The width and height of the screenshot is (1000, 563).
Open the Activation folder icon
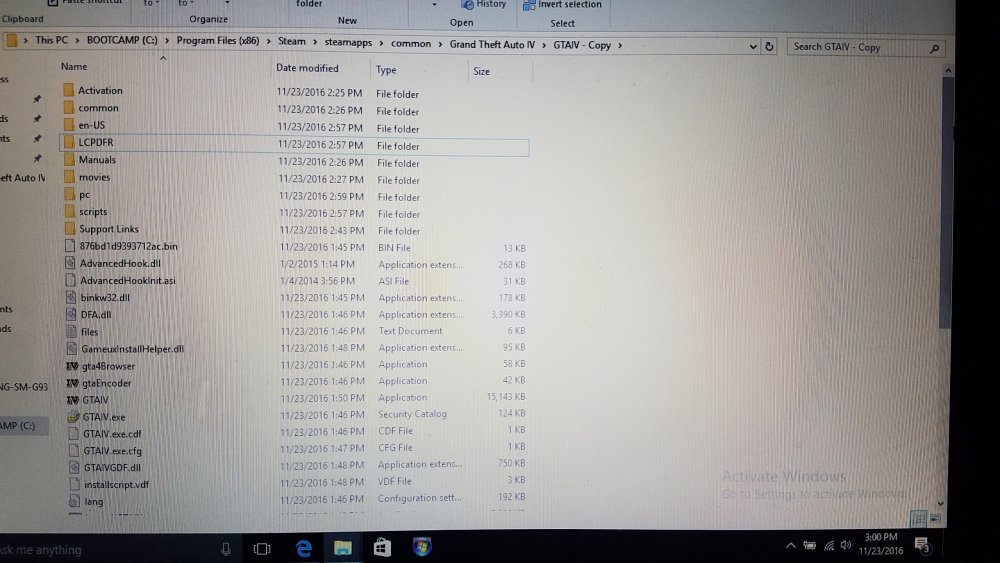[x=69, y=90]
